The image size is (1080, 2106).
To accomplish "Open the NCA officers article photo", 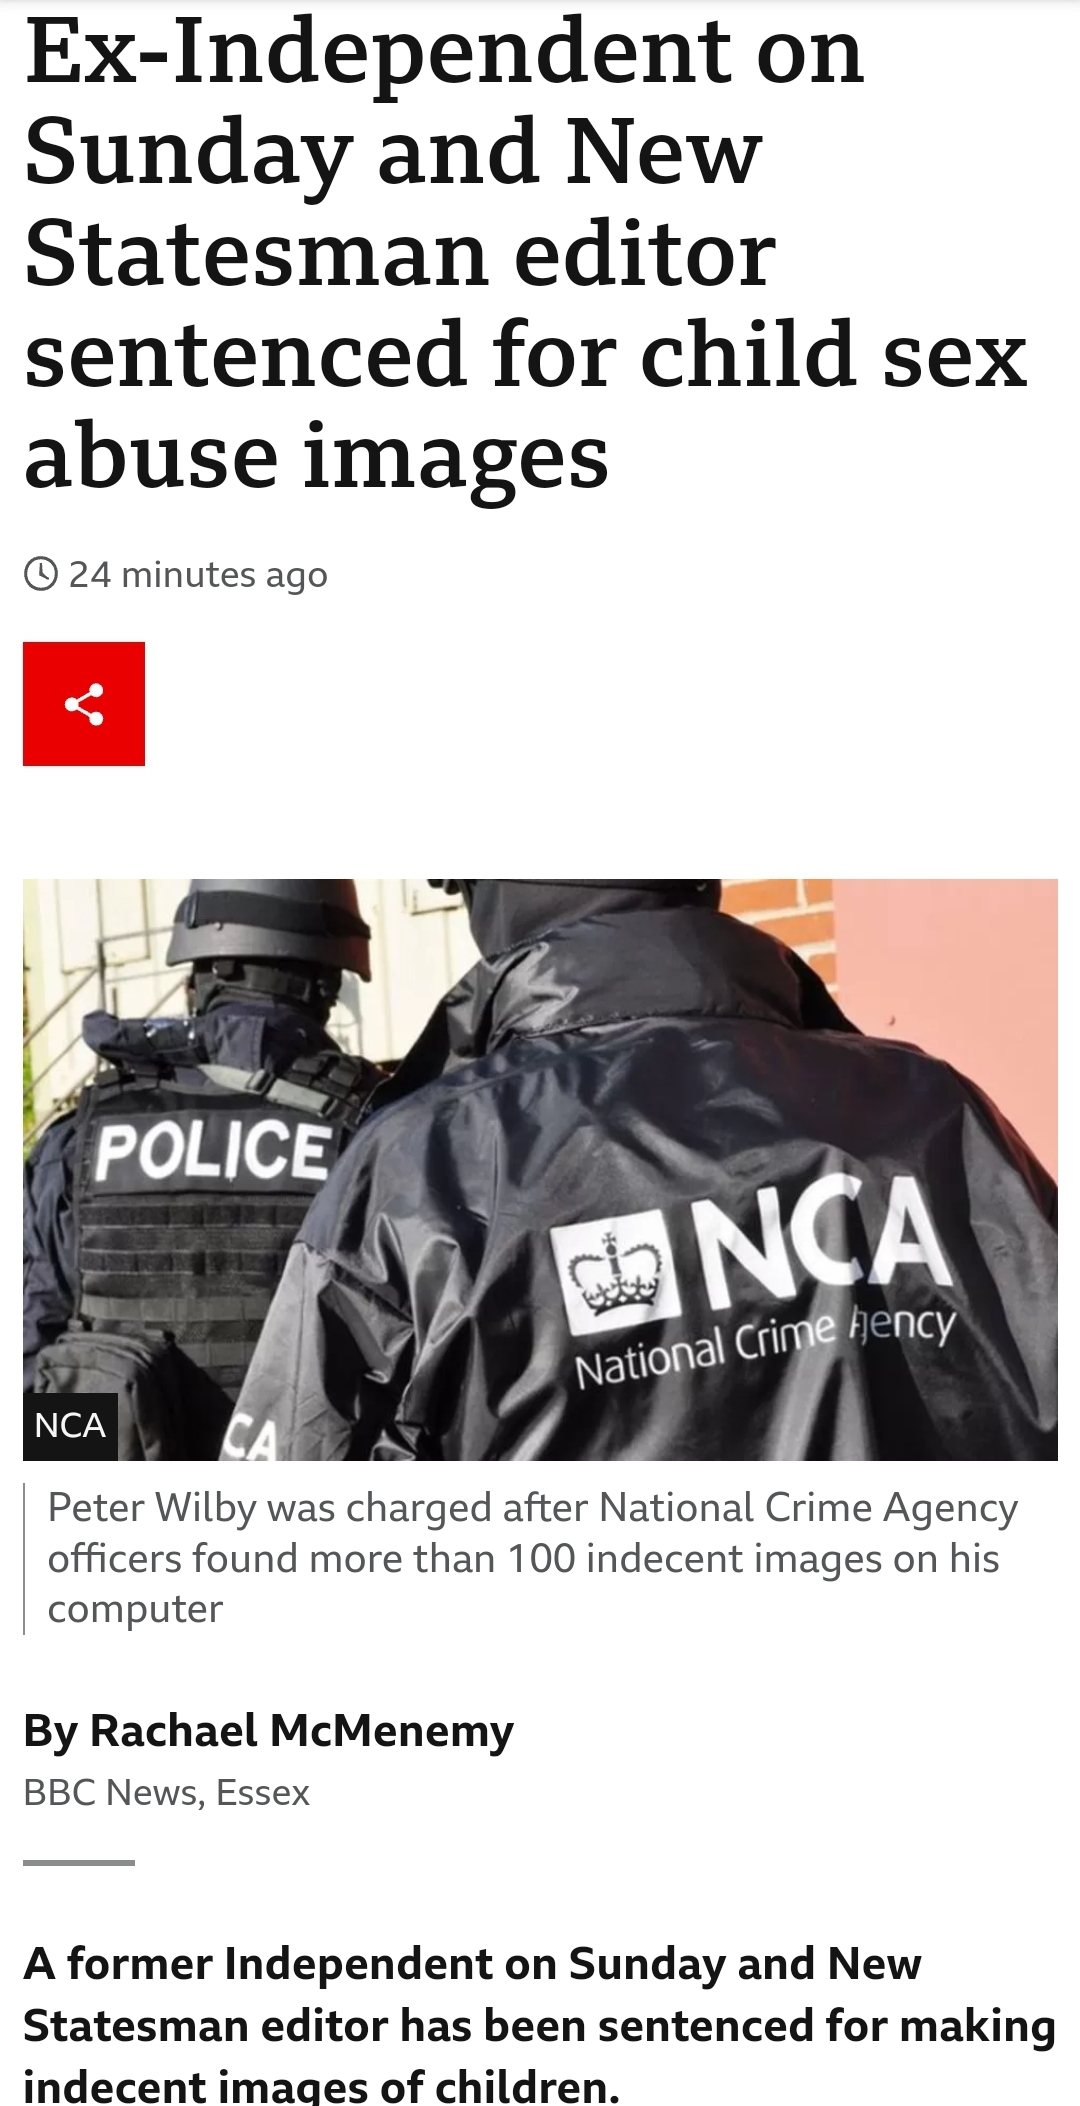I will tap(540, 1169).
